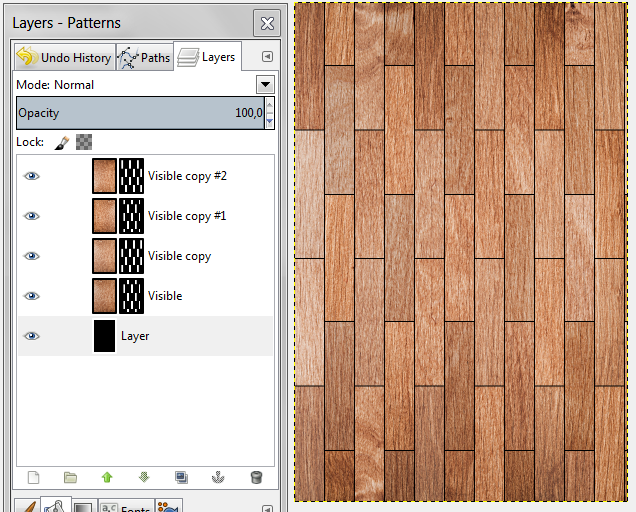Select the mask thumbnail of Visible copy #1
Image resolution: width=636 pixels, height=512 pixels.
point(131,216)
